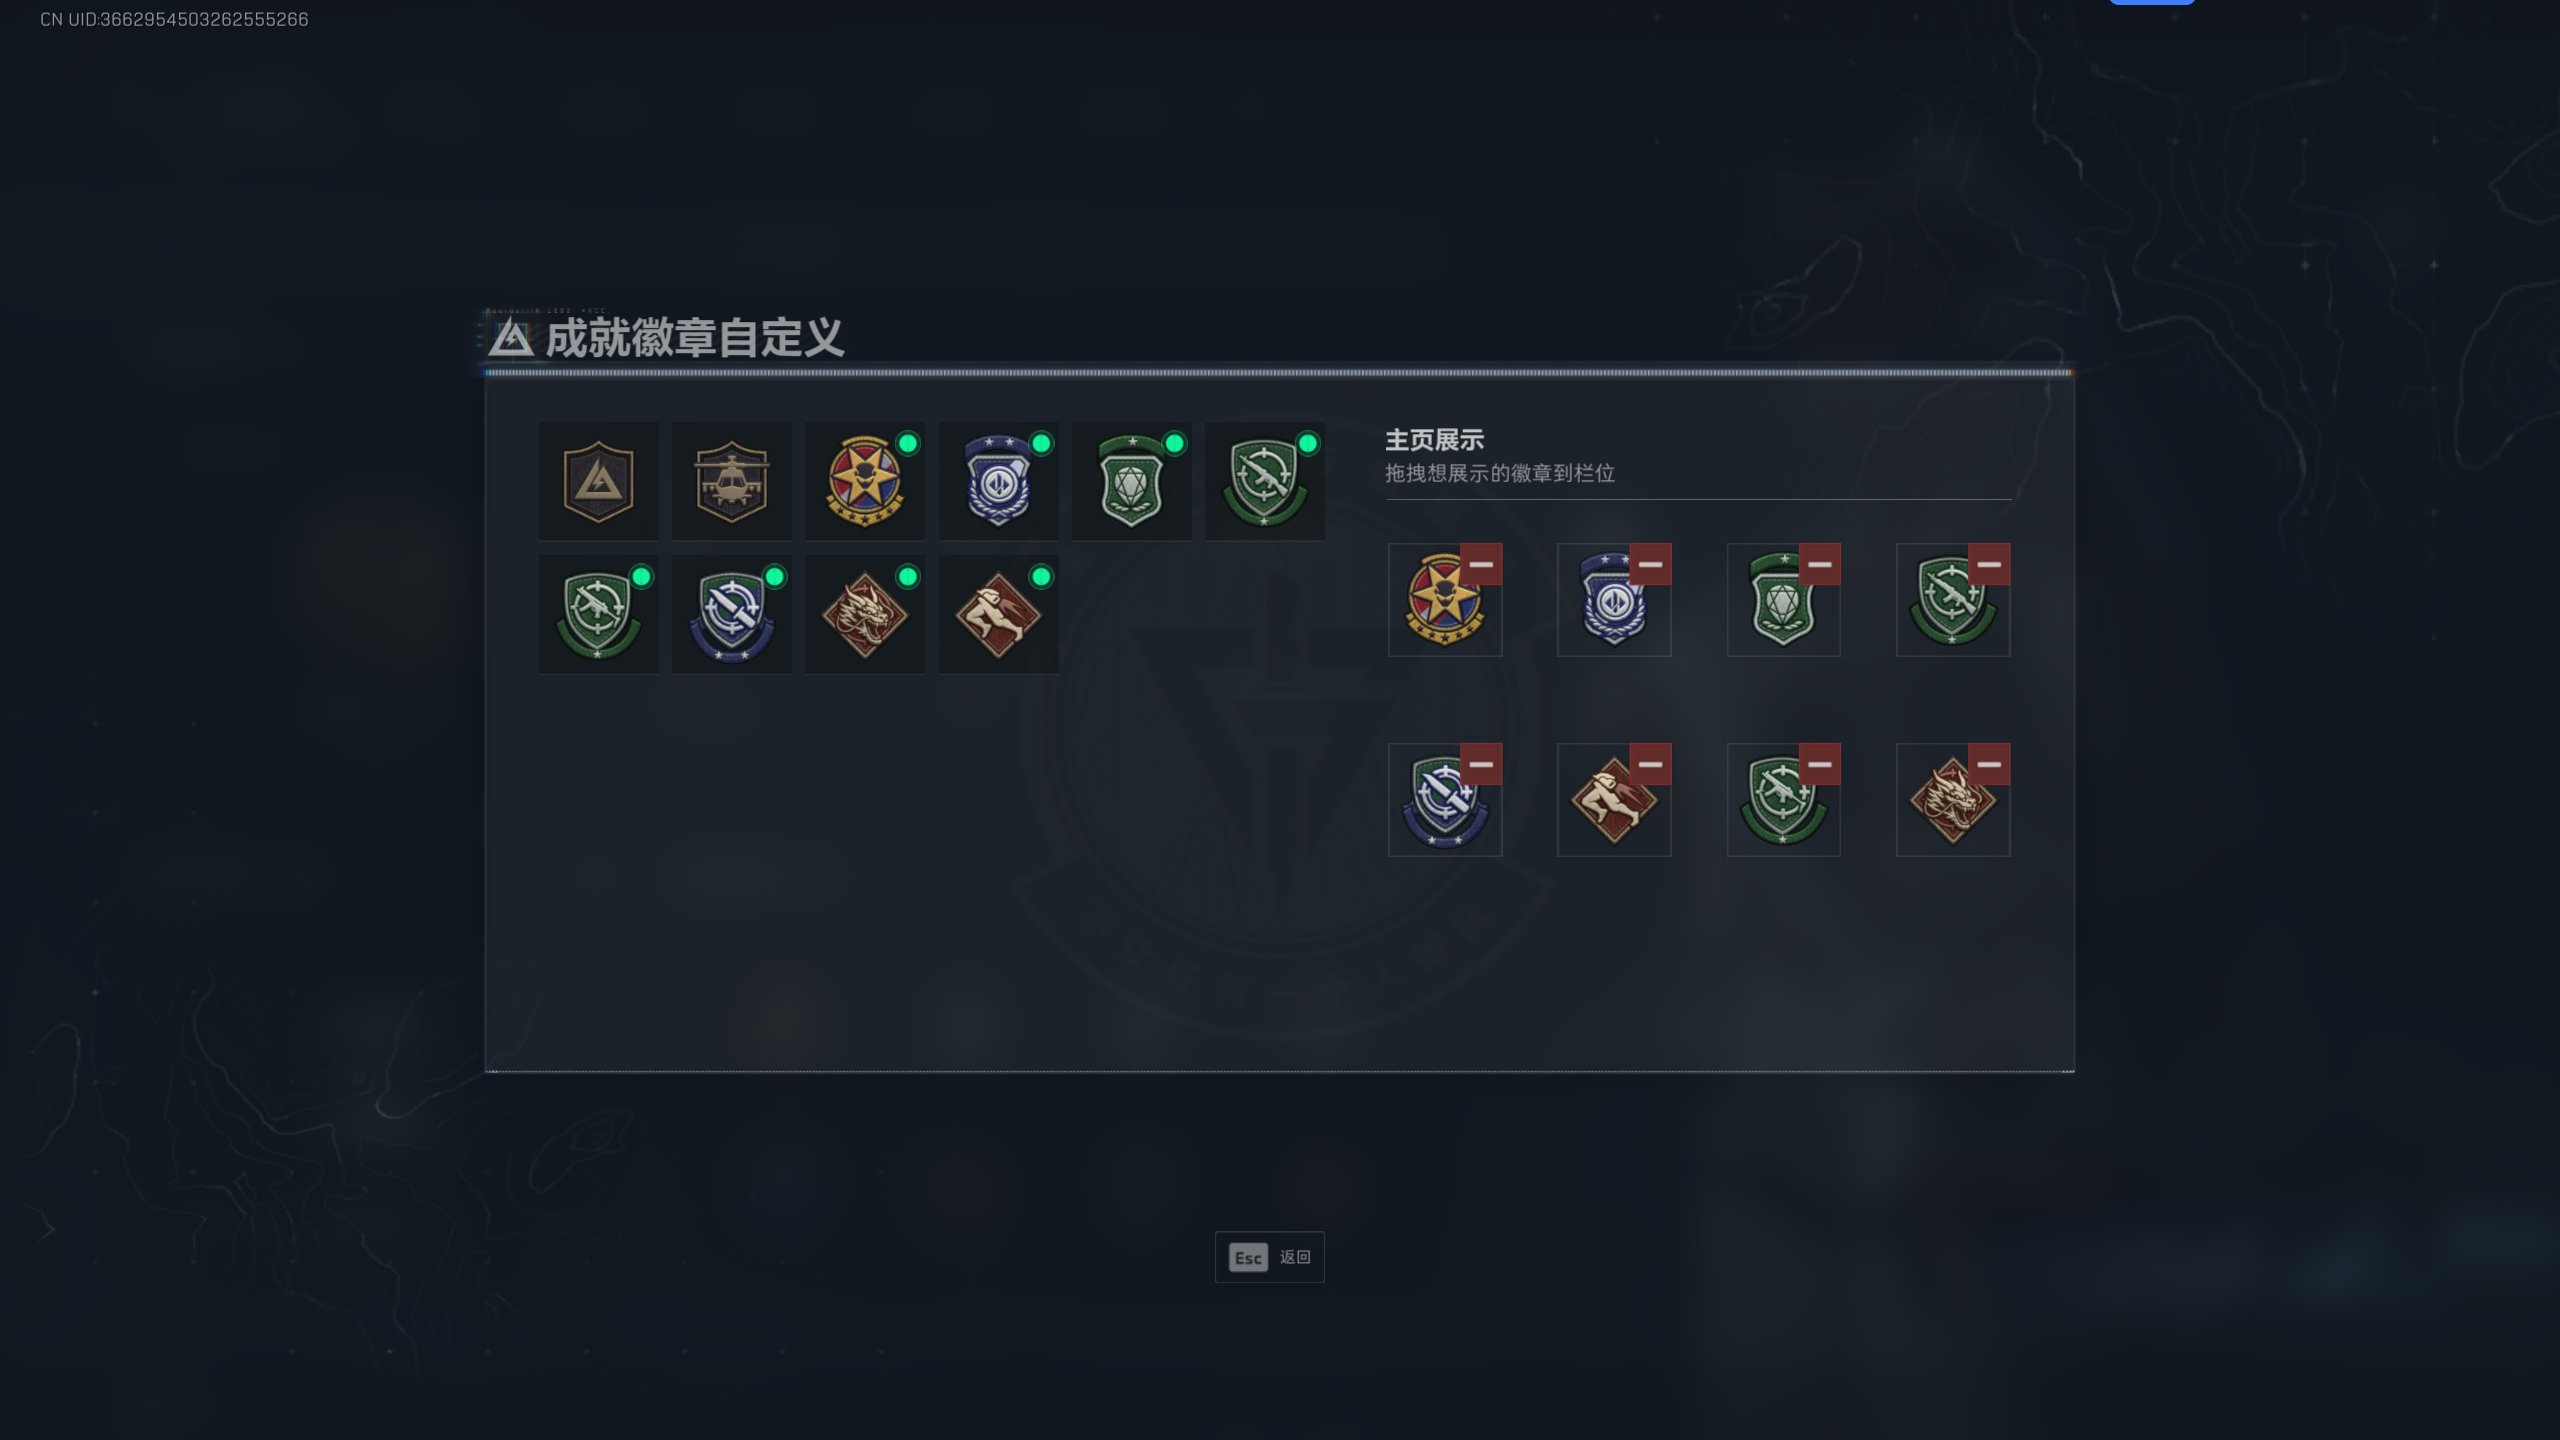Toggle the green equipped dot on the collection gold star badge
The height and width of the screenshot is (1440, 2560).
click(908, 444)
